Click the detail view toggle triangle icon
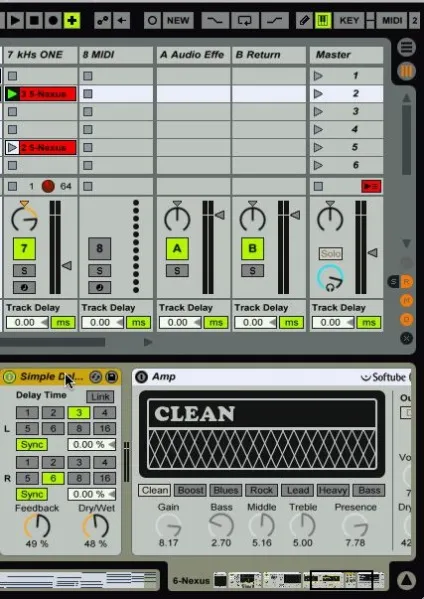Screen dimensions: 424x599 406,580
